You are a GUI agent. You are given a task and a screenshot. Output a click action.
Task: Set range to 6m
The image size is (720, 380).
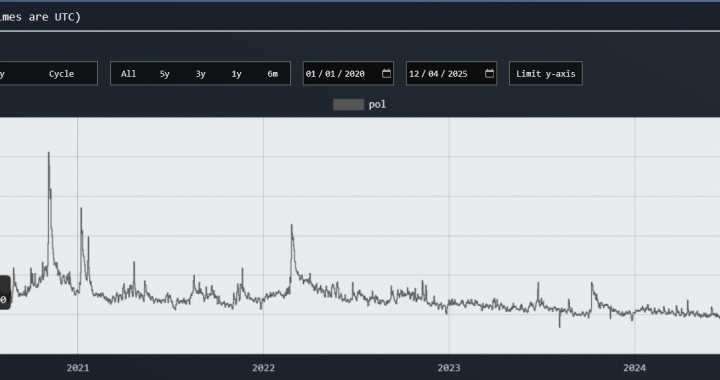[x=273, y=74]
